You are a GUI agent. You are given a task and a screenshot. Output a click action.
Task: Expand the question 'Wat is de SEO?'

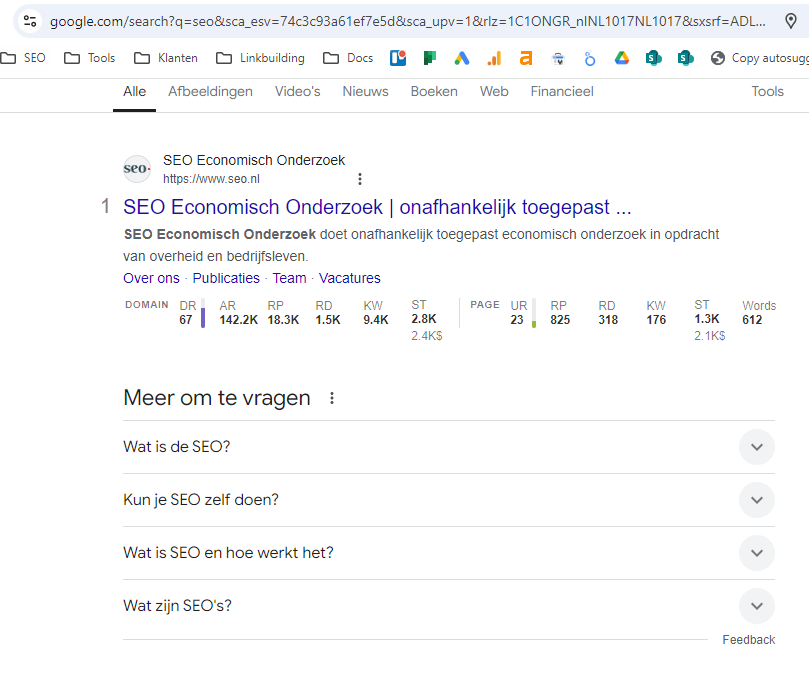click(x=756, y=447)
